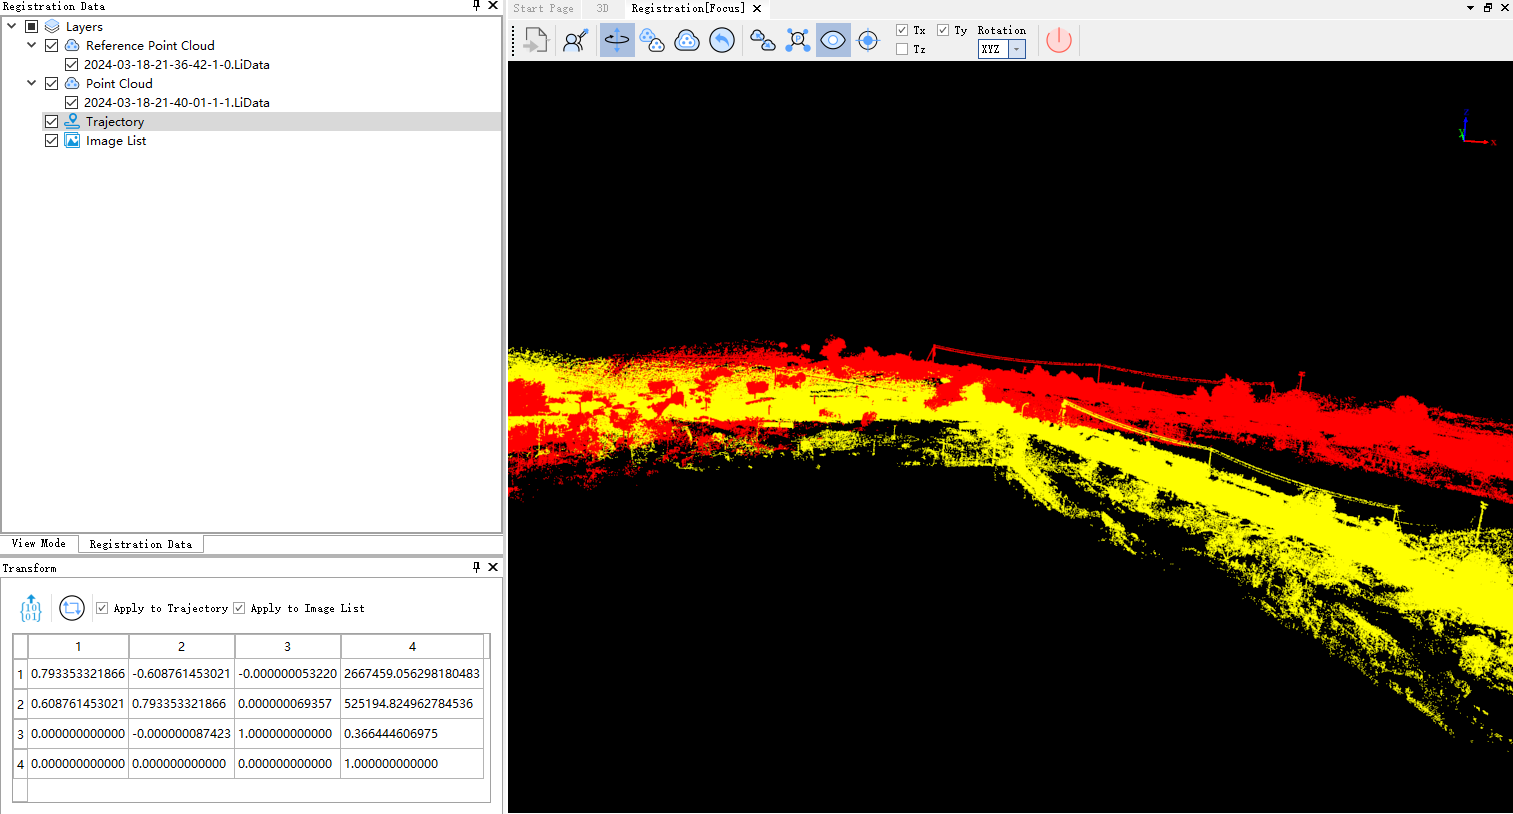Screen dimensions: 1513x814
Task: Toggle the root Layers checkbox
Action: (32, 26)
